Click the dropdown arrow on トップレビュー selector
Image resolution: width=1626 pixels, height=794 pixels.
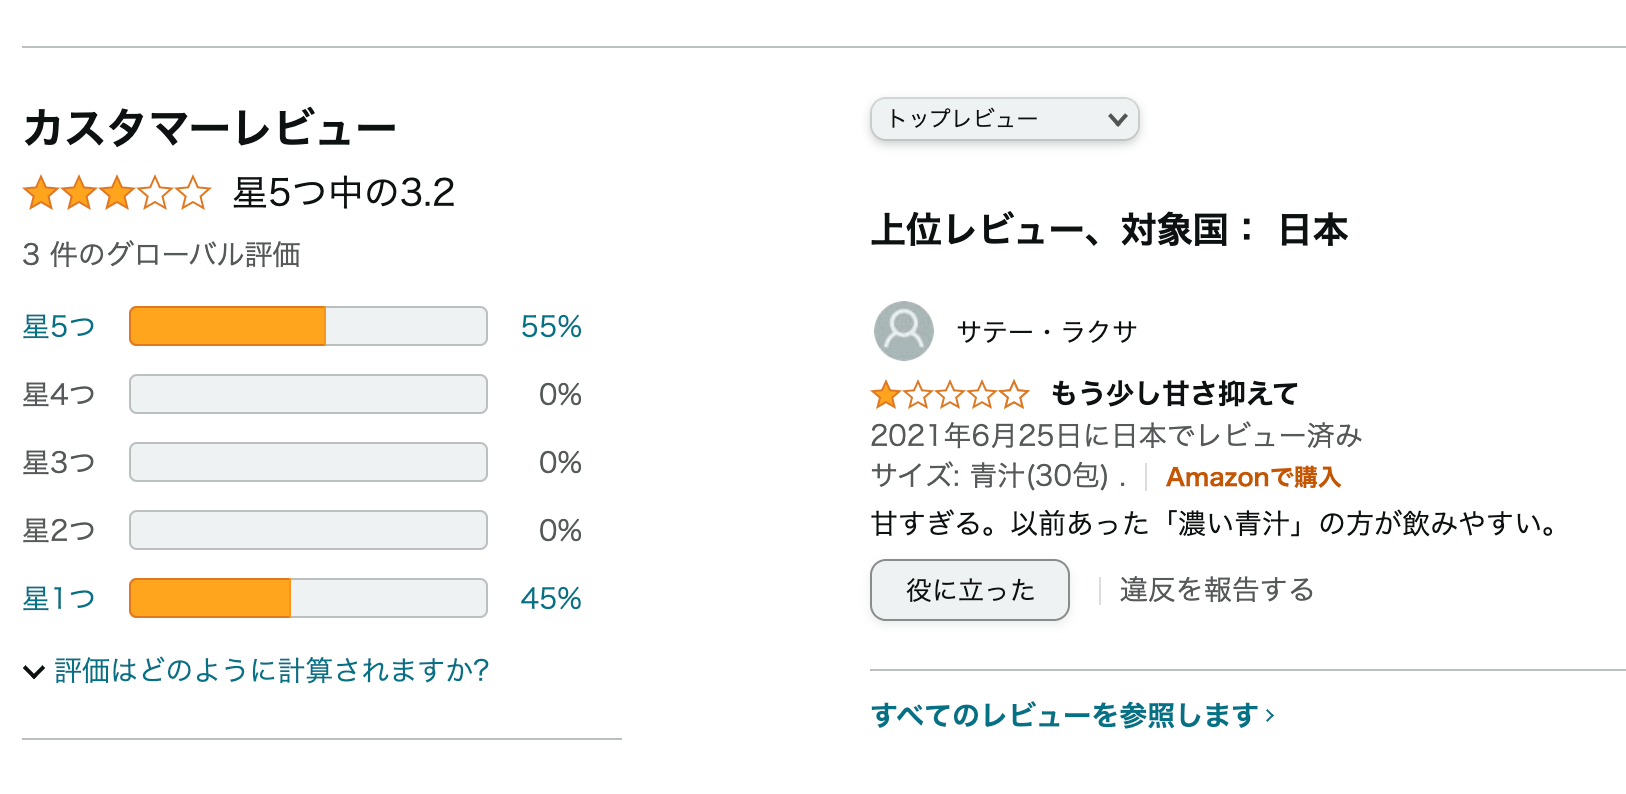tap(1118, 120)
